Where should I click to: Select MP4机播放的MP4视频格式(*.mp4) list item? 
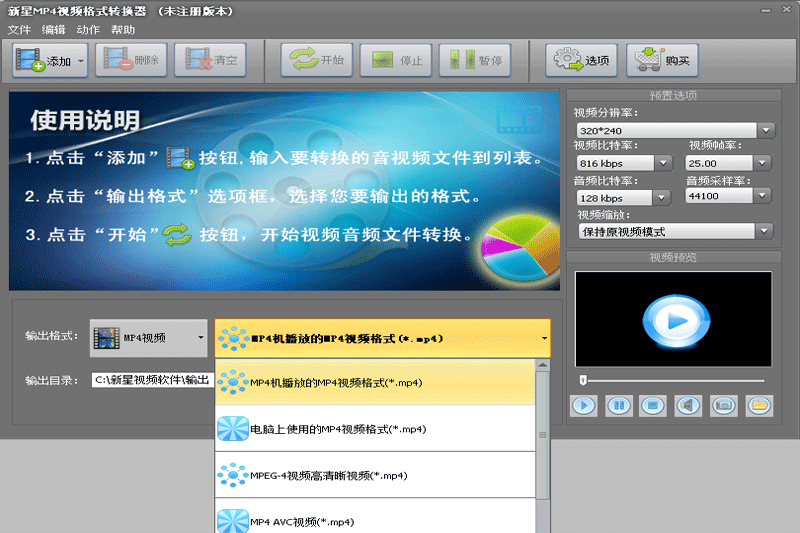pyautogui.click(x=375, y=383)
